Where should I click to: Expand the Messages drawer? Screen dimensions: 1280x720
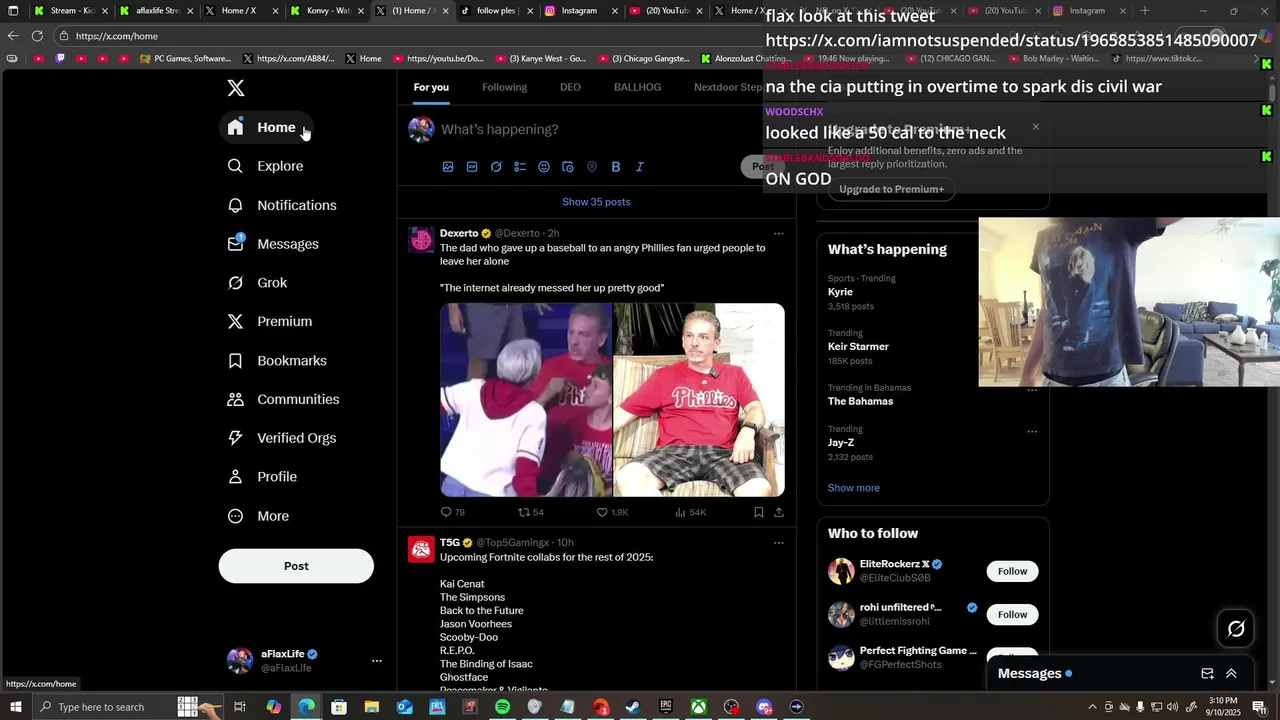1231,674
